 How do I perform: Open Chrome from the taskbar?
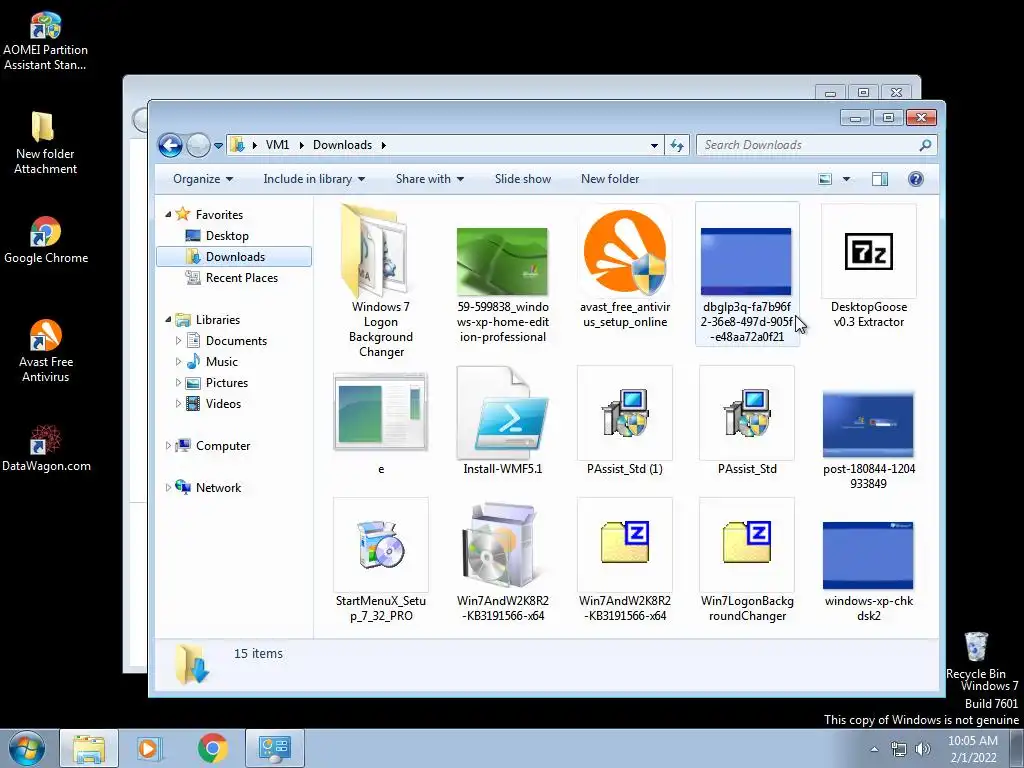pyautogui.click(x=212, y=748)
